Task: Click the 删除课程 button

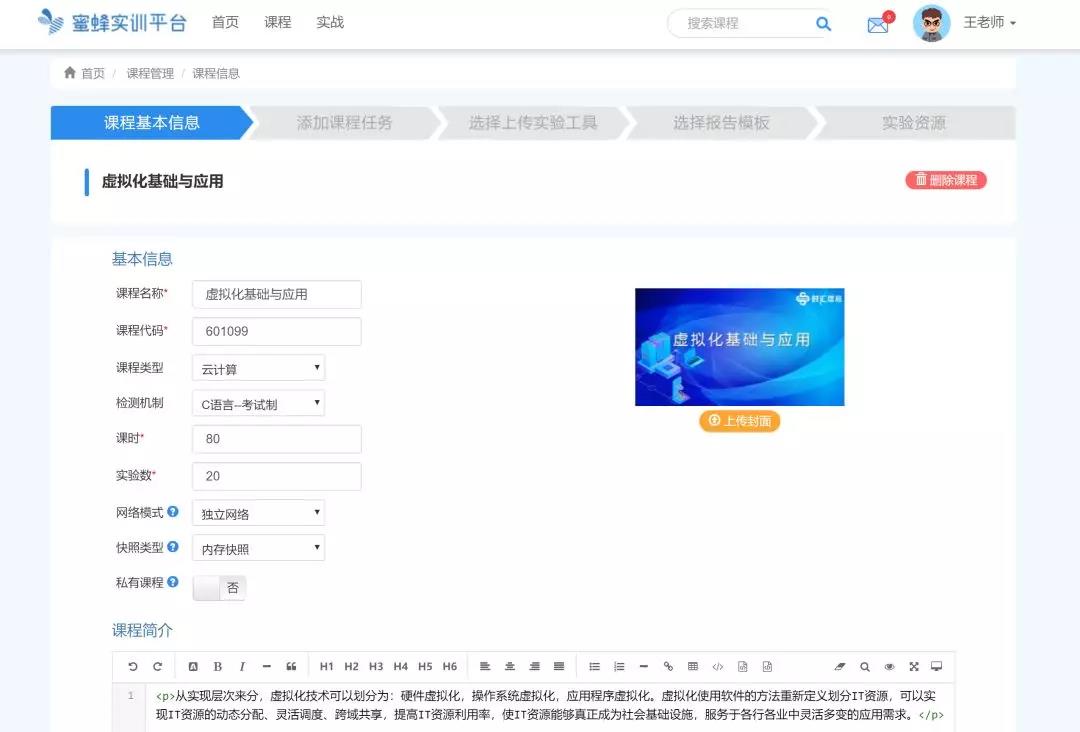Action: 944,180
